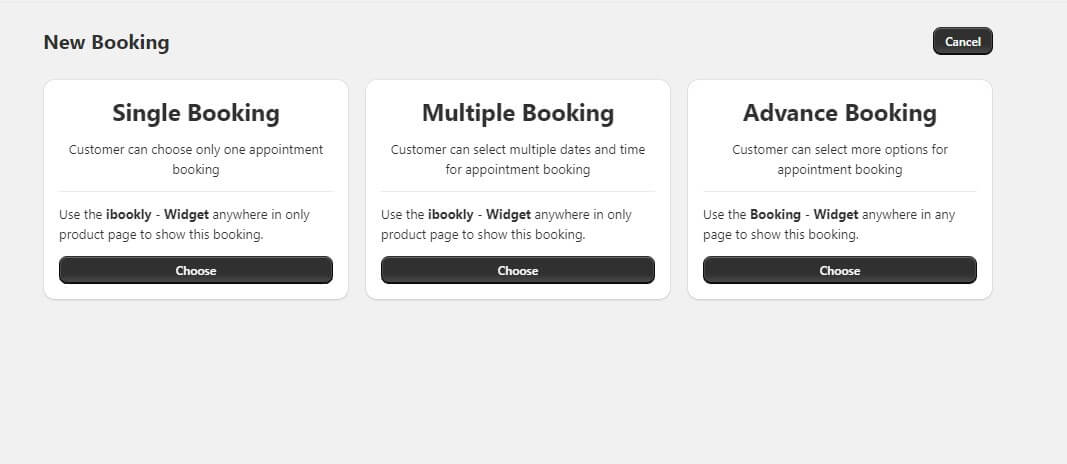
Task: Choose the Advance Booking option
Action: click(x=840, y=270)
